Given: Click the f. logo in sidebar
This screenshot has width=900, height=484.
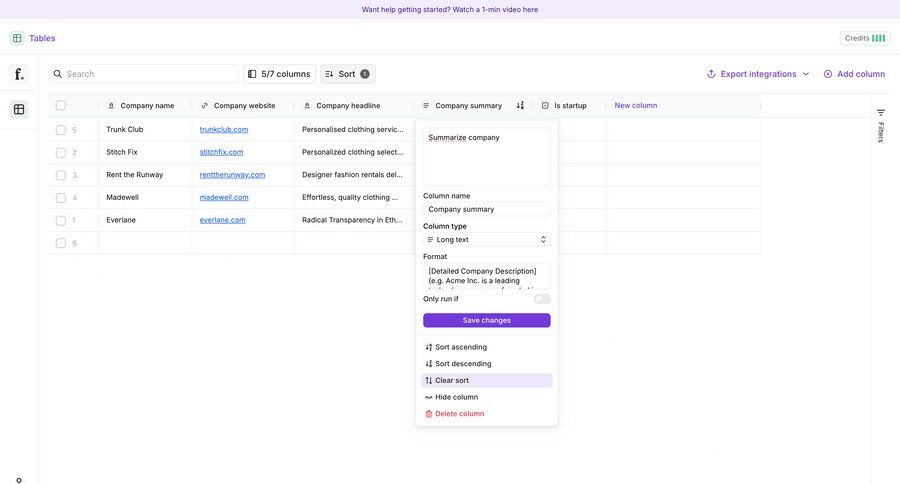Looking at the screenshot, I should point(19,74).
